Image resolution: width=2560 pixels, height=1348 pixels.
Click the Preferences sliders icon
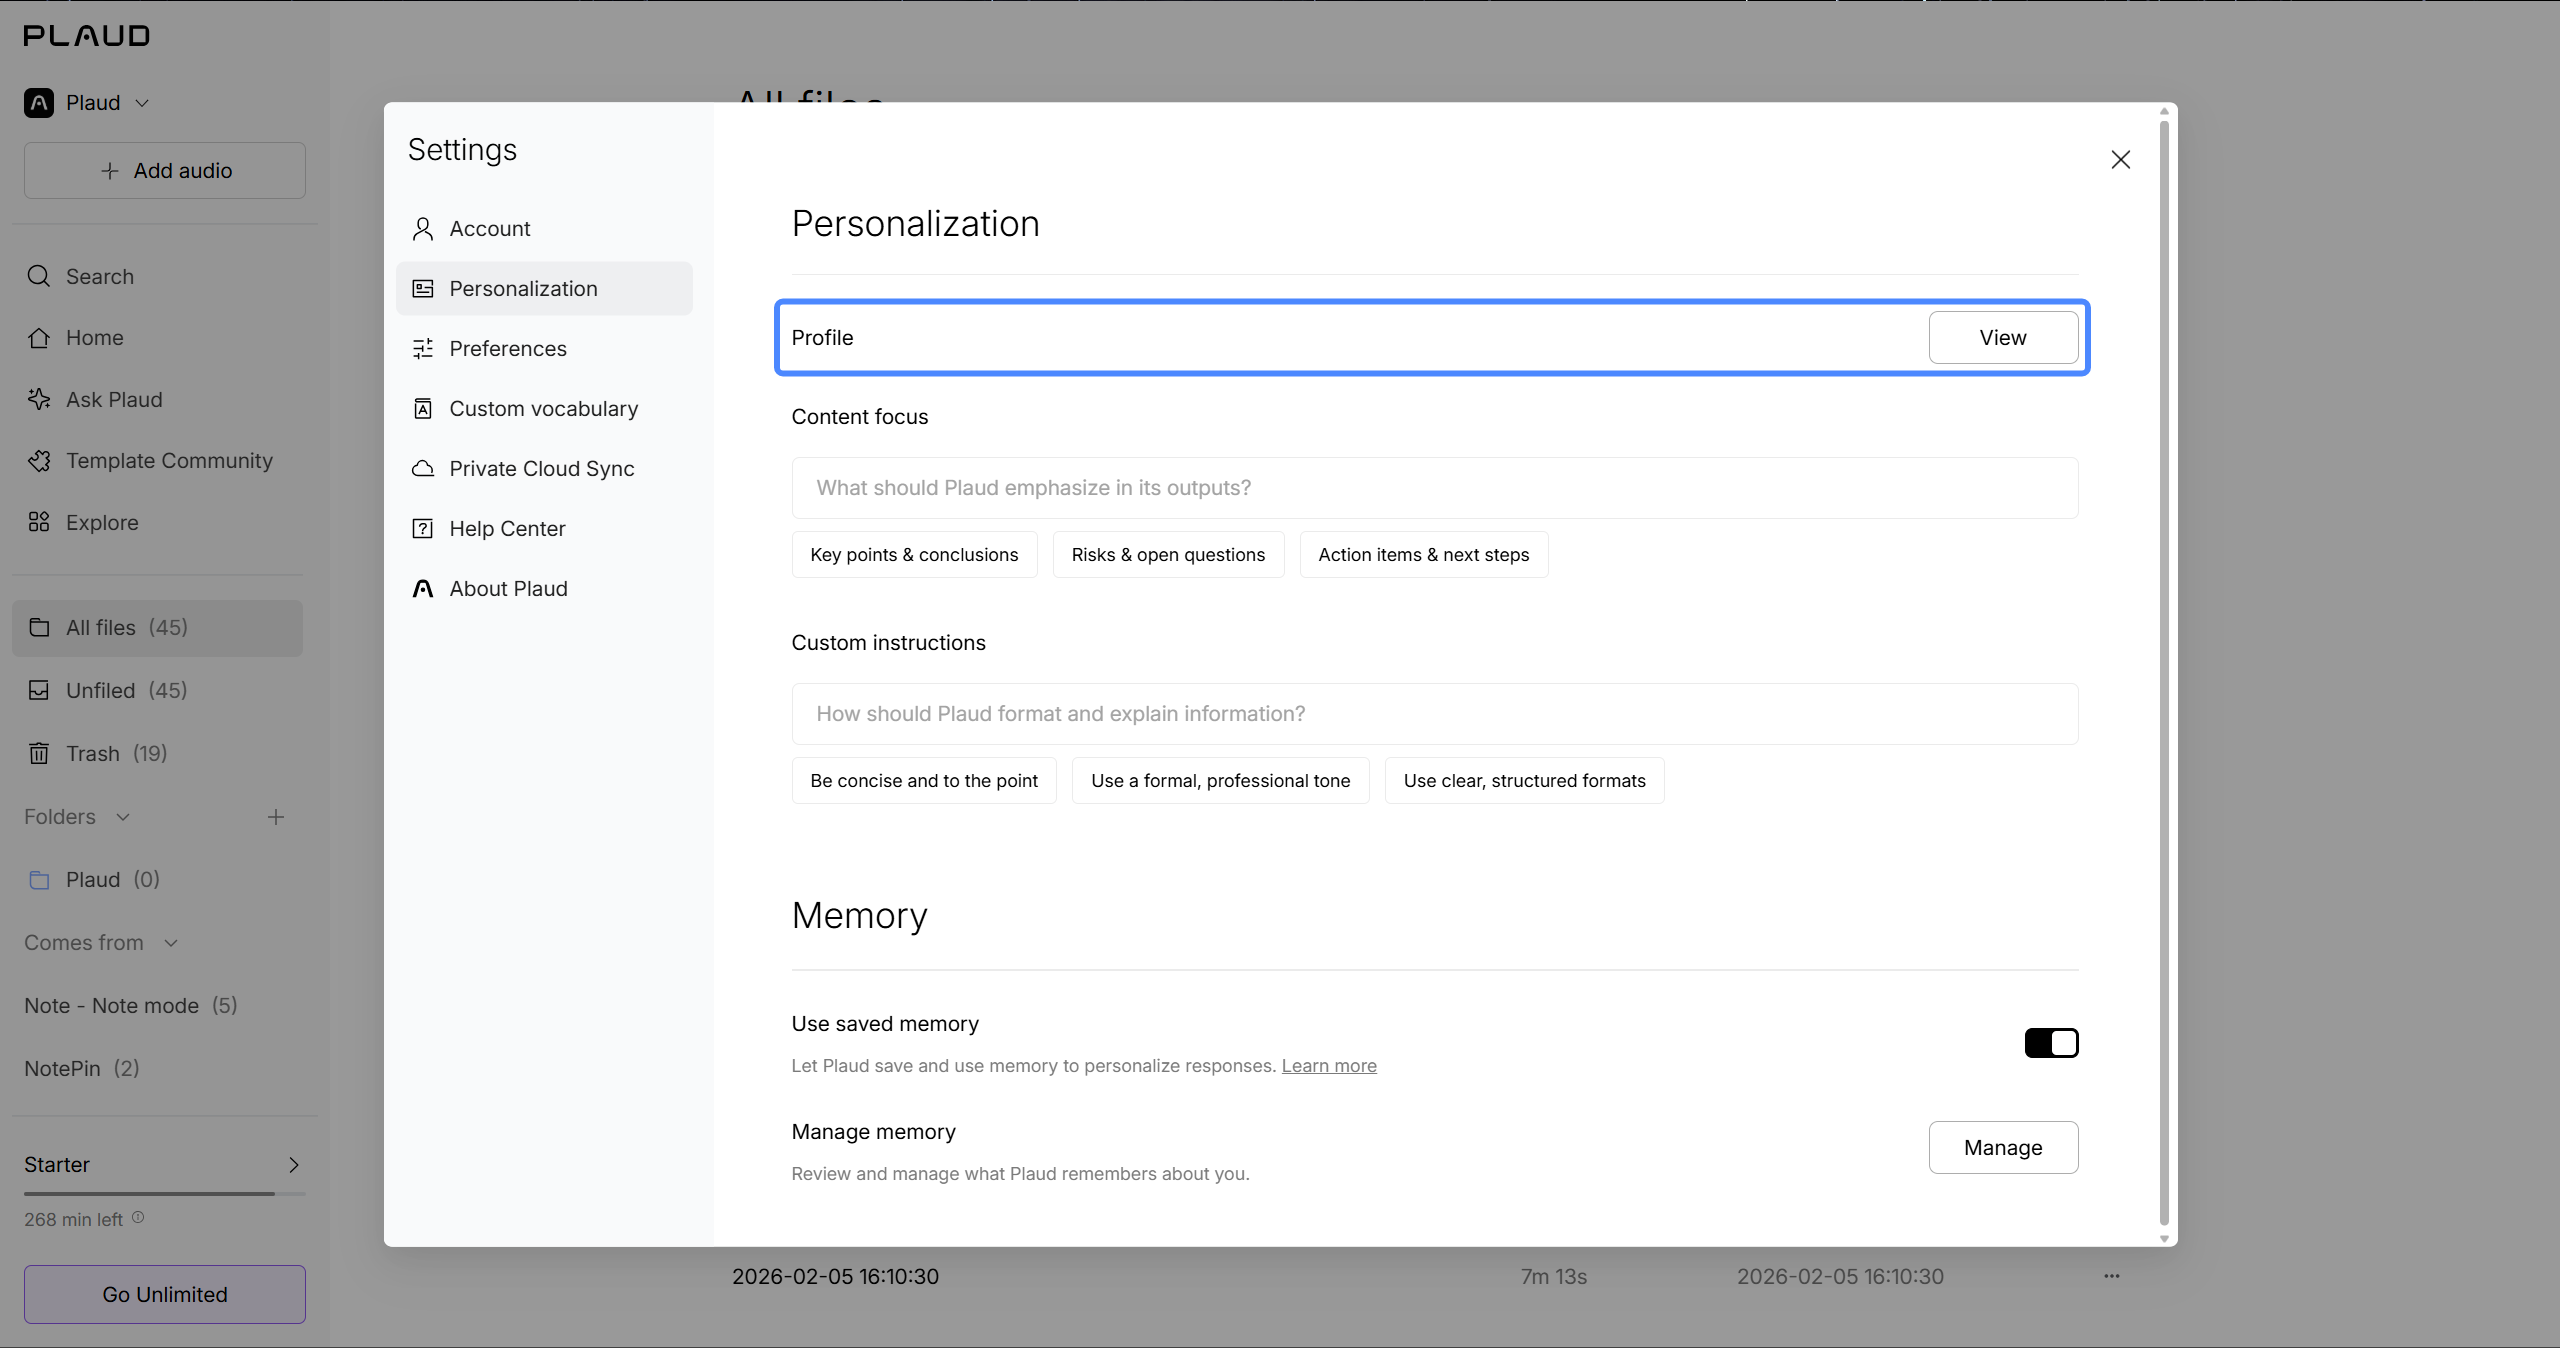pos(423,349)
